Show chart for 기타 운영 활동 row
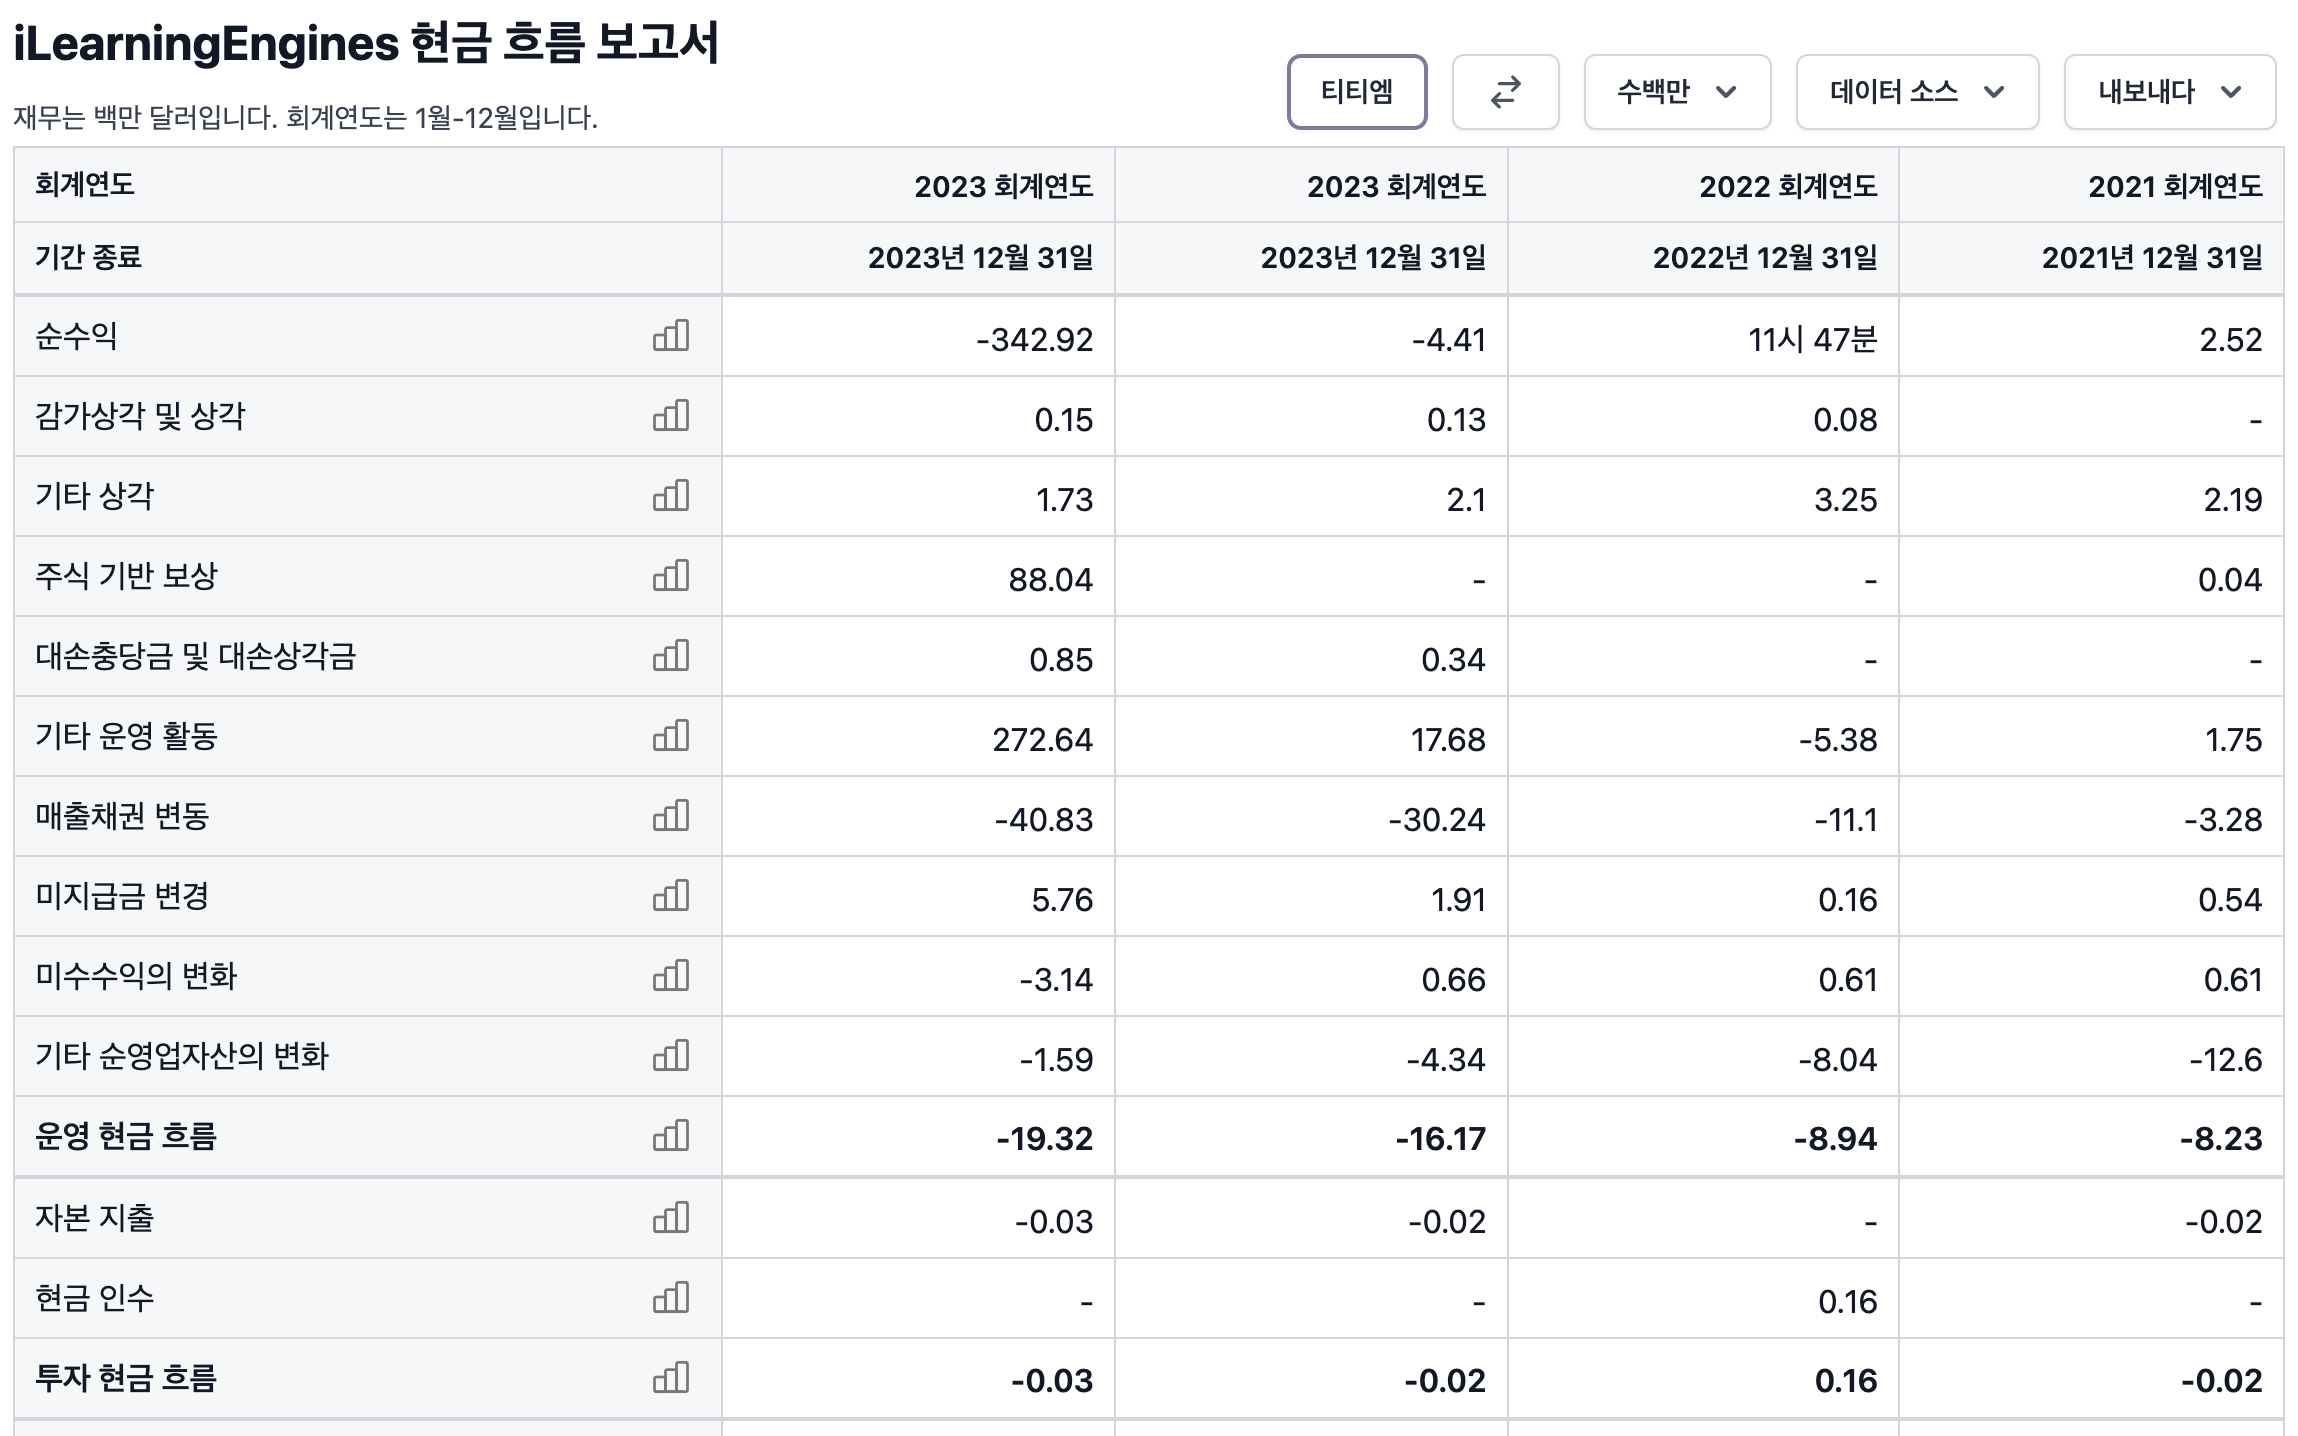Screen dimensions: 2298x1436 [x=671, y=736]
